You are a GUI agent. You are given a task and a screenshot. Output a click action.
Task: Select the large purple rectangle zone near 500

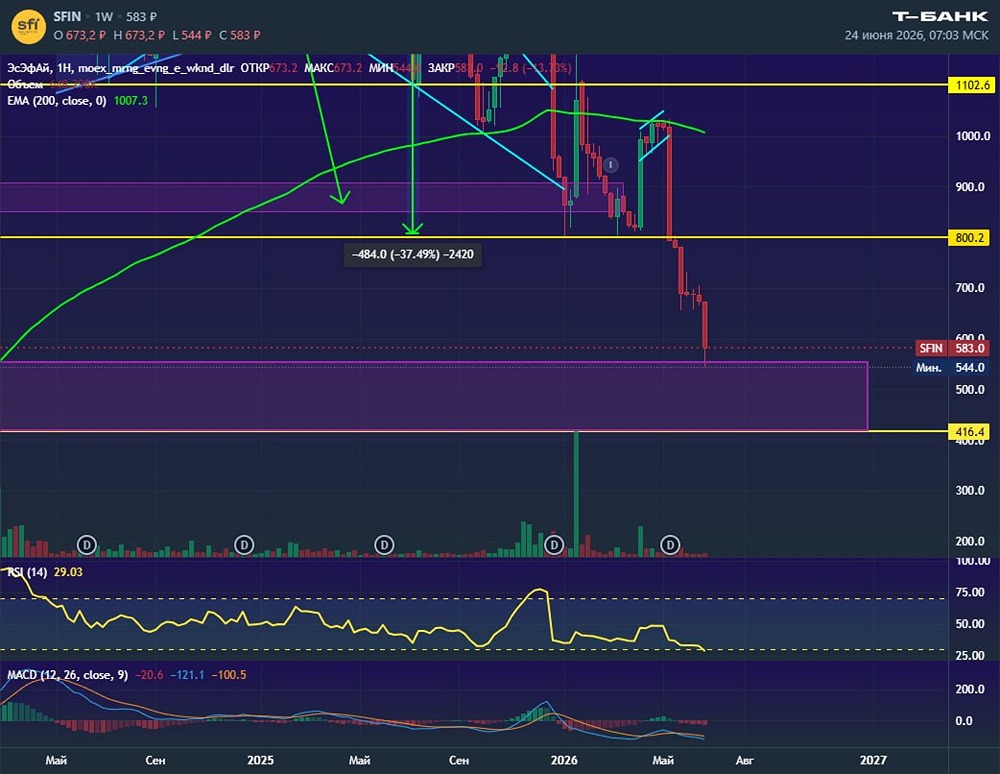[x=434, y=396]
